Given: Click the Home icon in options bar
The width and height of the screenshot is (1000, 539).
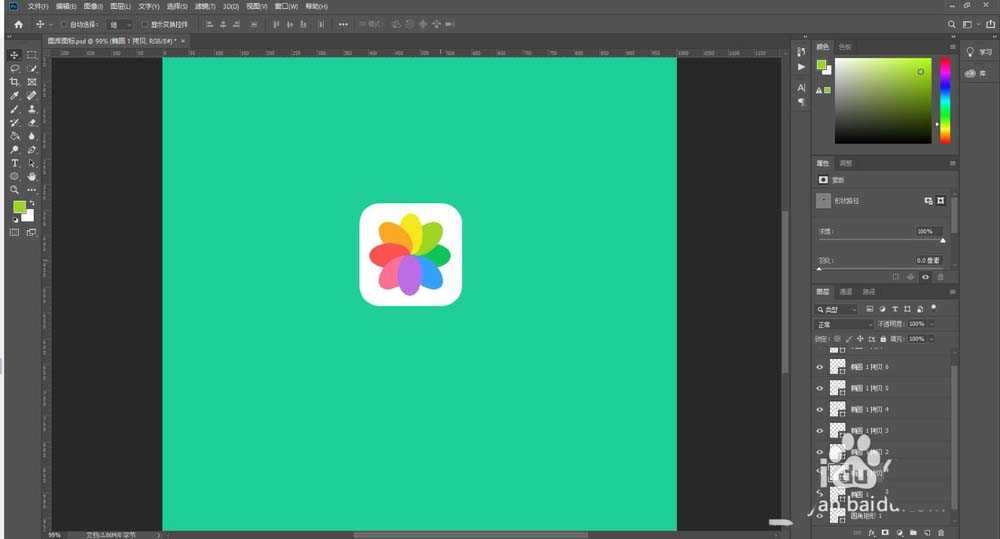Looking at the screenshot, I should tap(18, 23).
